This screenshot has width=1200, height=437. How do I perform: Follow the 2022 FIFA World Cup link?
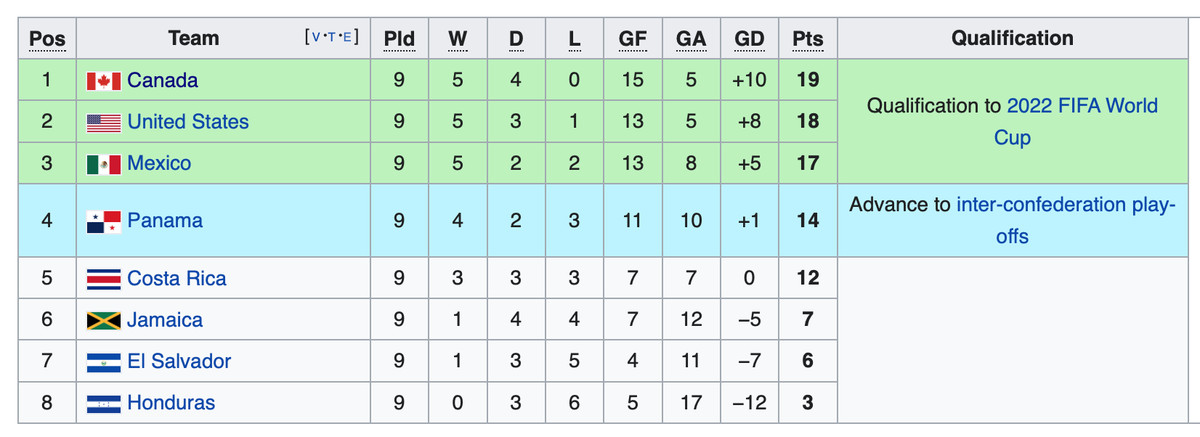click(x=1081, y=106)
